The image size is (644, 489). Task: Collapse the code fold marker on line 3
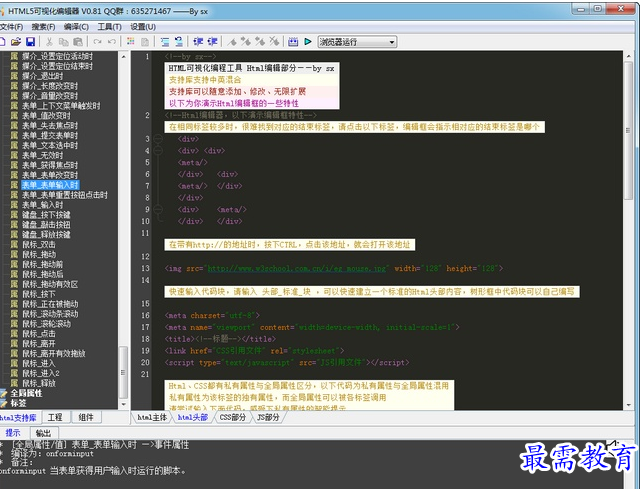tap(158, 139)
